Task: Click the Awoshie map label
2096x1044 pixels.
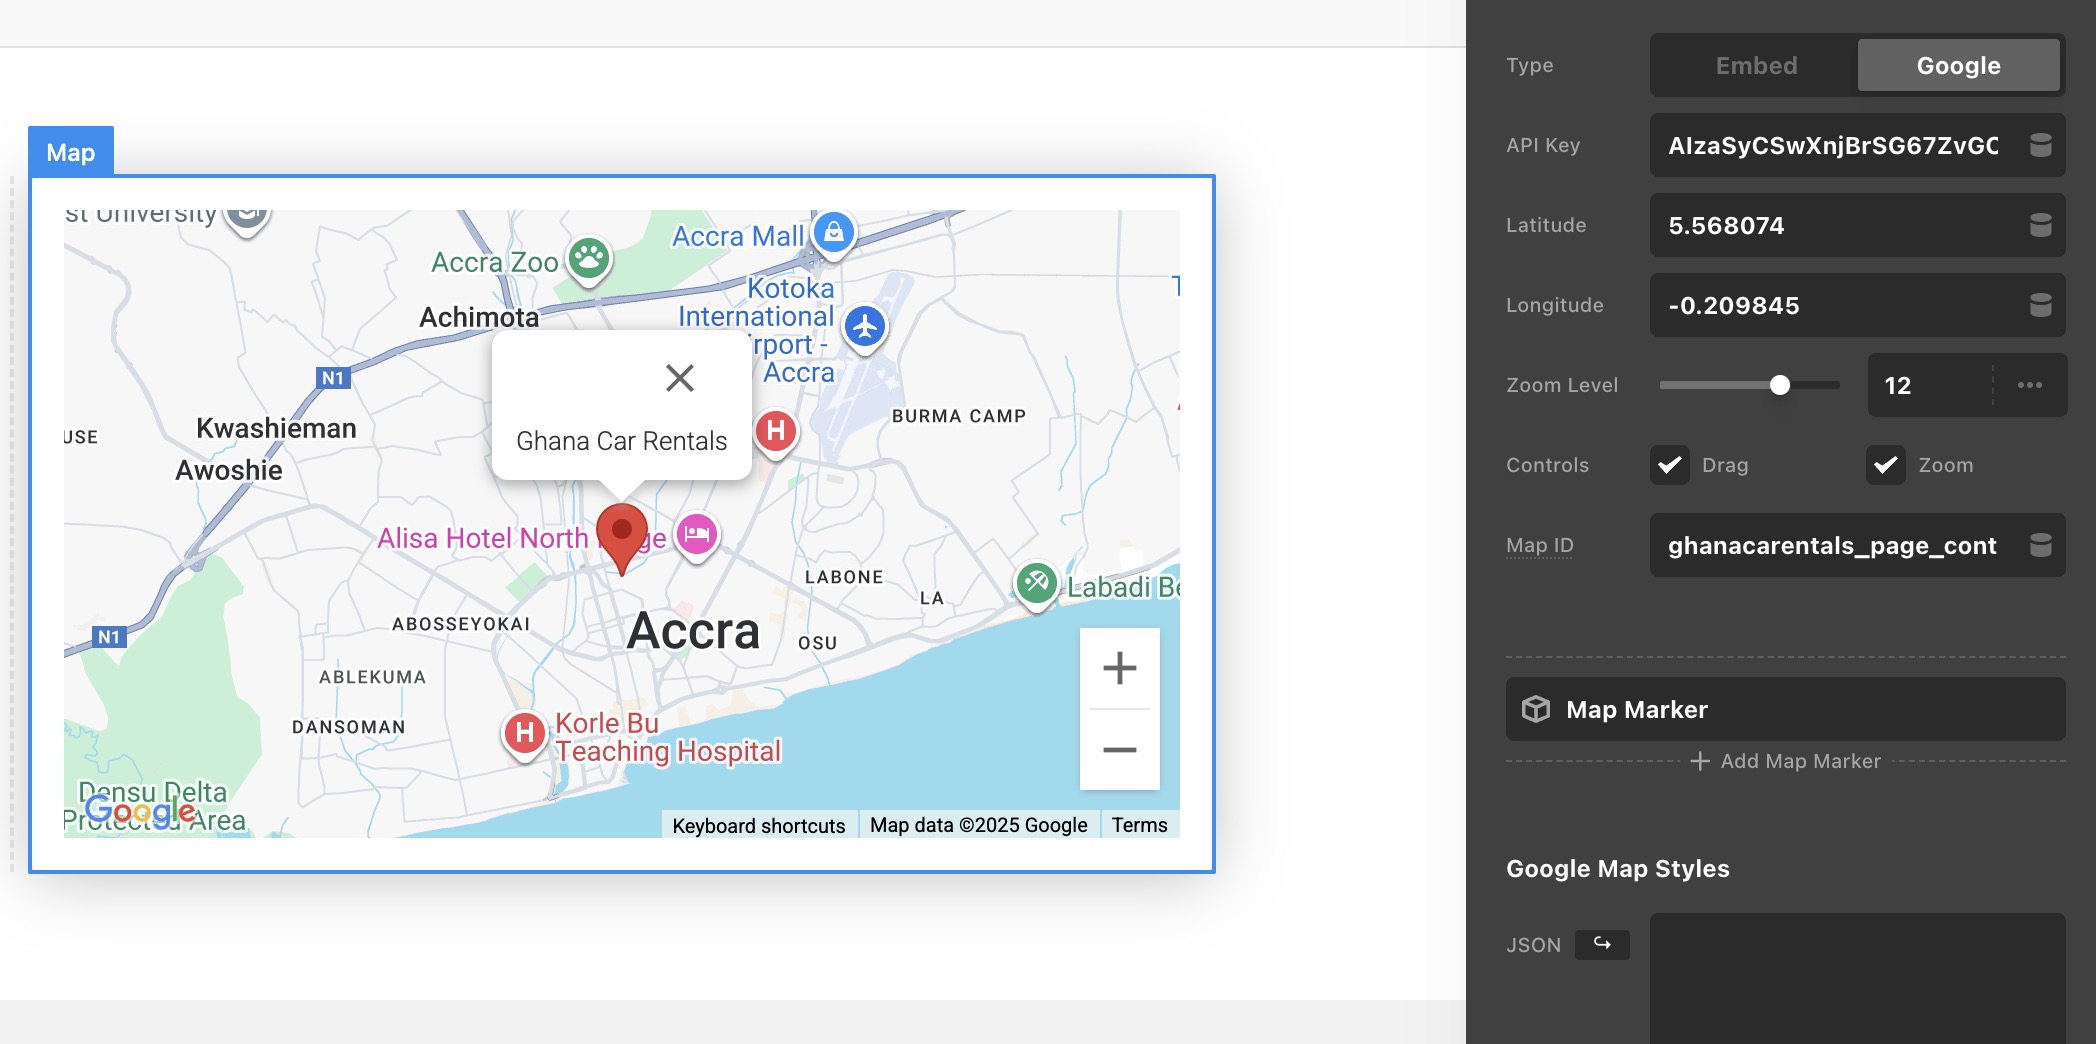Action: [229, 470]
